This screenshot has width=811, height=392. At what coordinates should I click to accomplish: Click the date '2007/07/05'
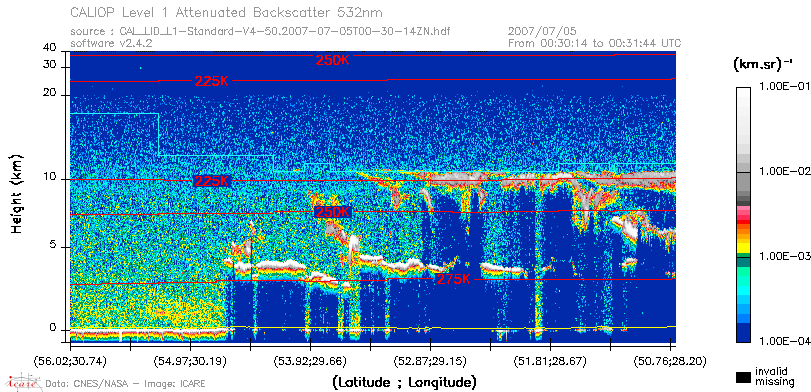pos(542,31)
